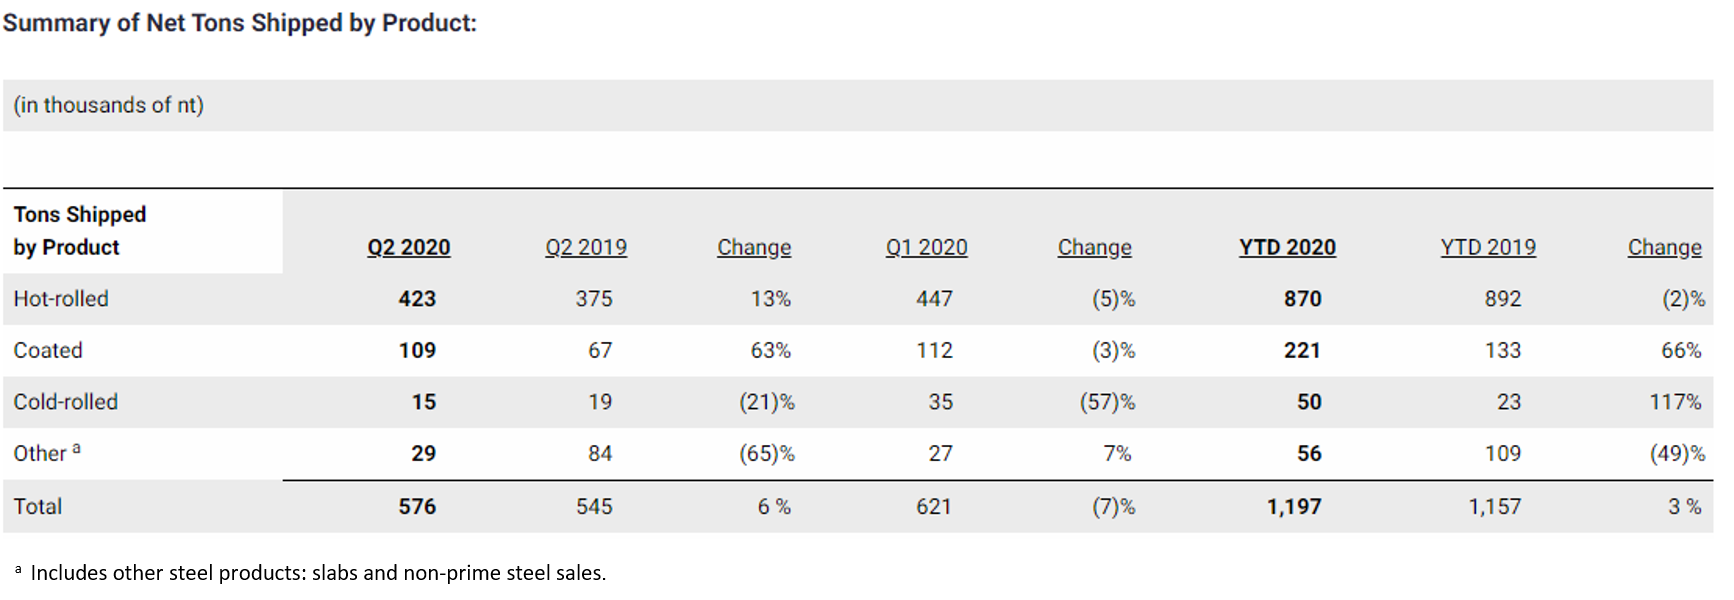This screenshot has height=600, width=1734.
Task: Click the Change header following Q2 2019
Action: (x=754, y=247)
